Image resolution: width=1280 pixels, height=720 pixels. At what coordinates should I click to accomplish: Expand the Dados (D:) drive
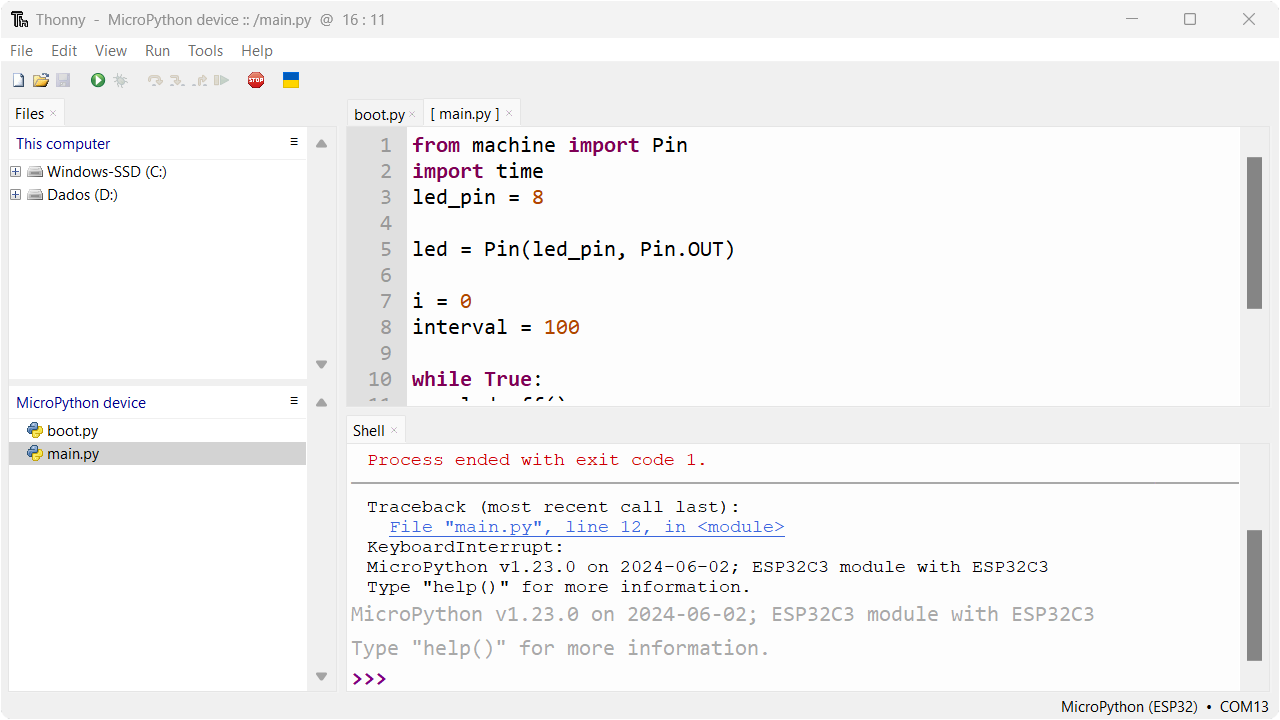click(x=15, y=195)
